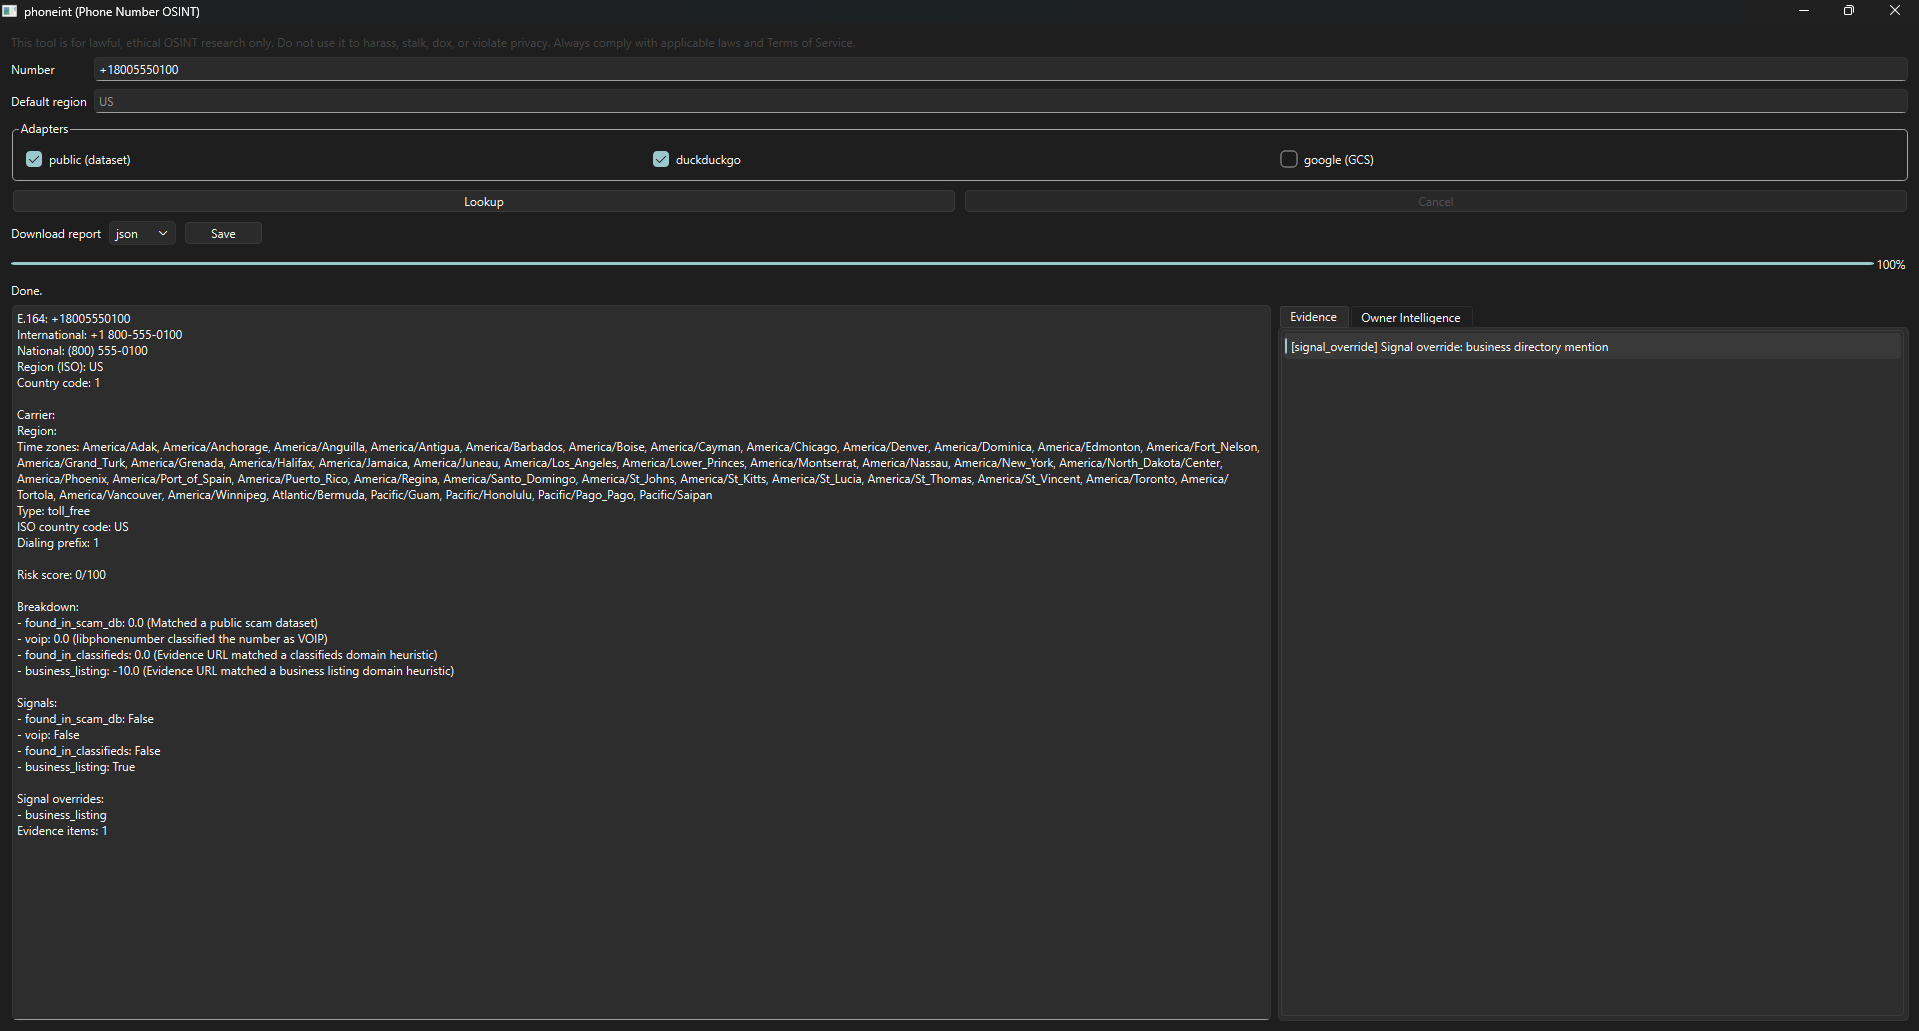
Task: Click the Cancel button
Action: [x=1435, y=201]
